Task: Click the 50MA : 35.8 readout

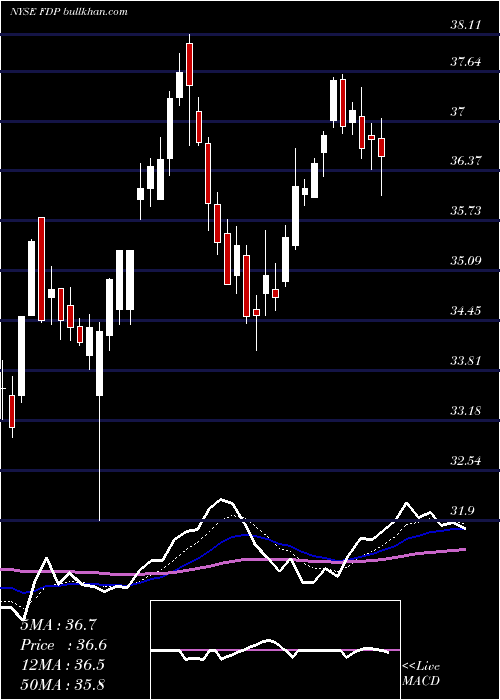Action: coord(62,684)
